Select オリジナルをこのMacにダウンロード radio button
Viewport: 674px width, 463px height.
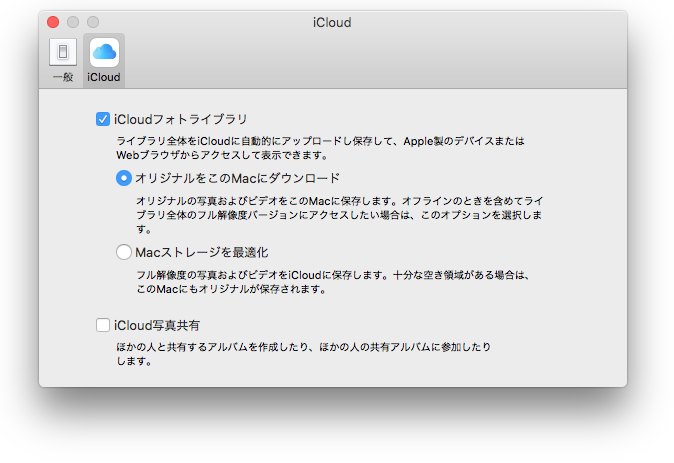tap(124, 179)
